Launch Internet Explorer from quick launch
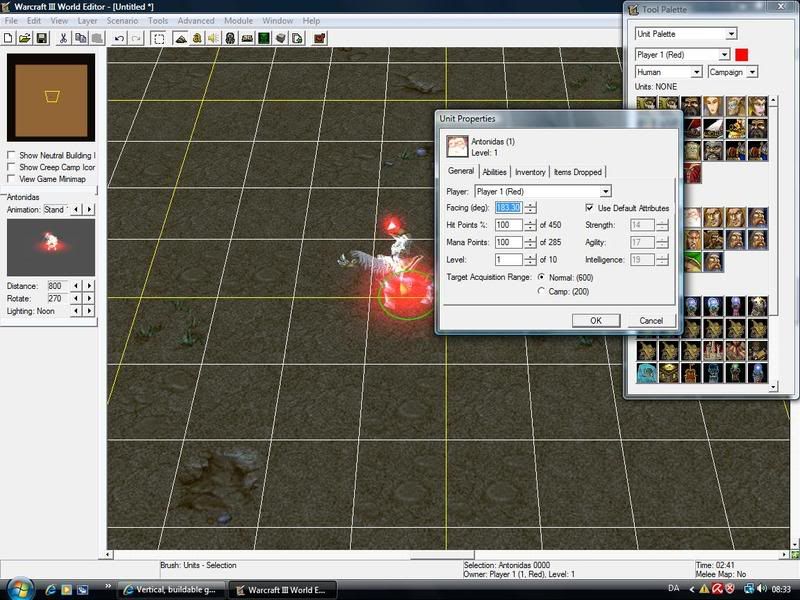Viewport: 800px width, 600px height. click(x=51, y=589)
